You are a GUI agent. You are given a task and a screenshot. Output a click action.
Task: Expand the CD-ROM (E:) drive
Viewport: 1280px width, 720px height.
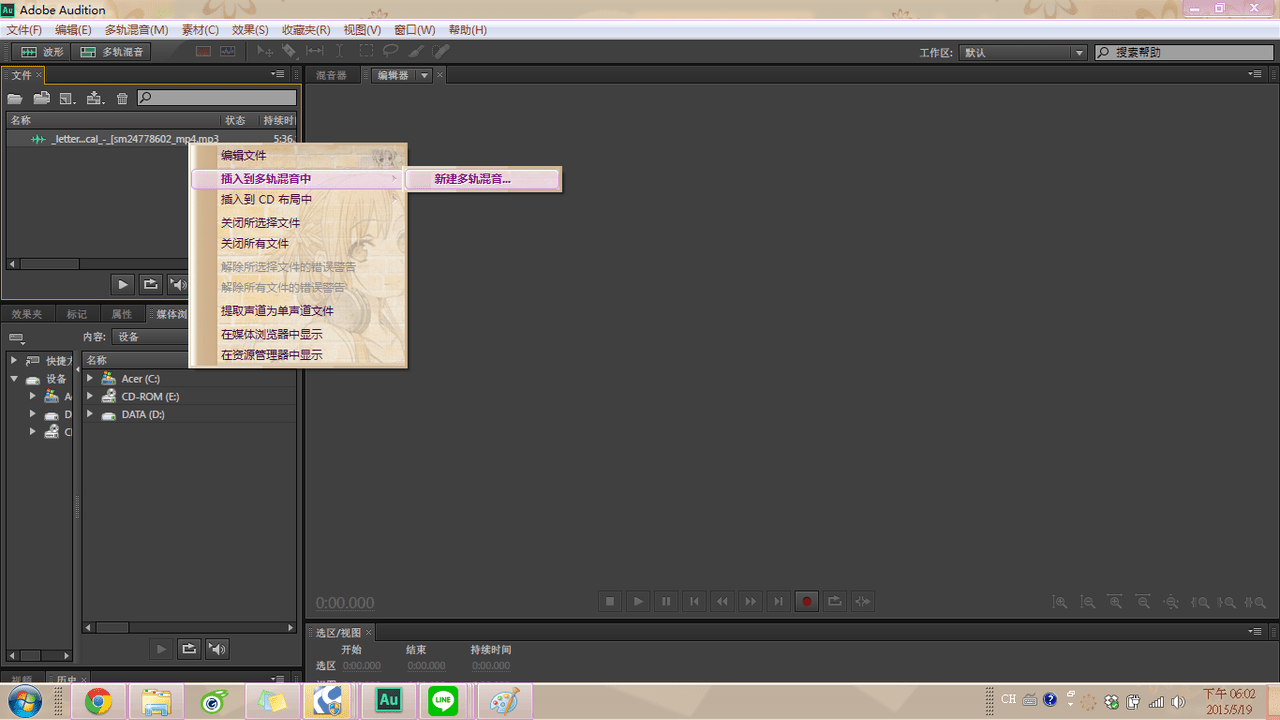pos(90,396)
